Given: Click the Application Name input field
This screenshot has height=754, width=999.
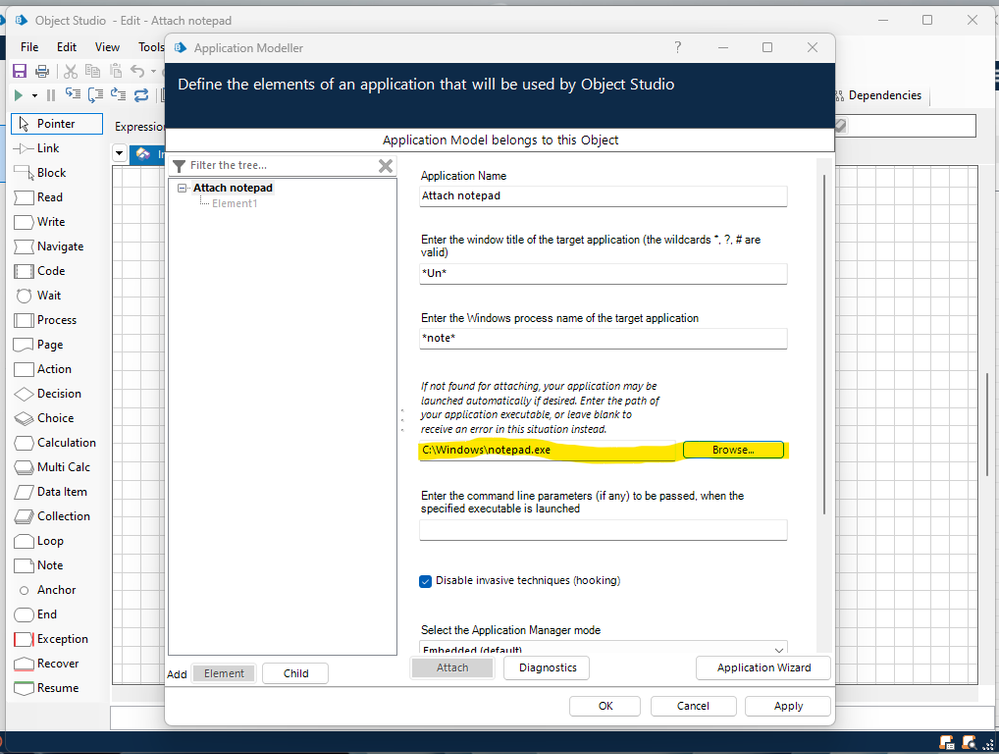Looking at the screenshot, I should pos(603,196).
